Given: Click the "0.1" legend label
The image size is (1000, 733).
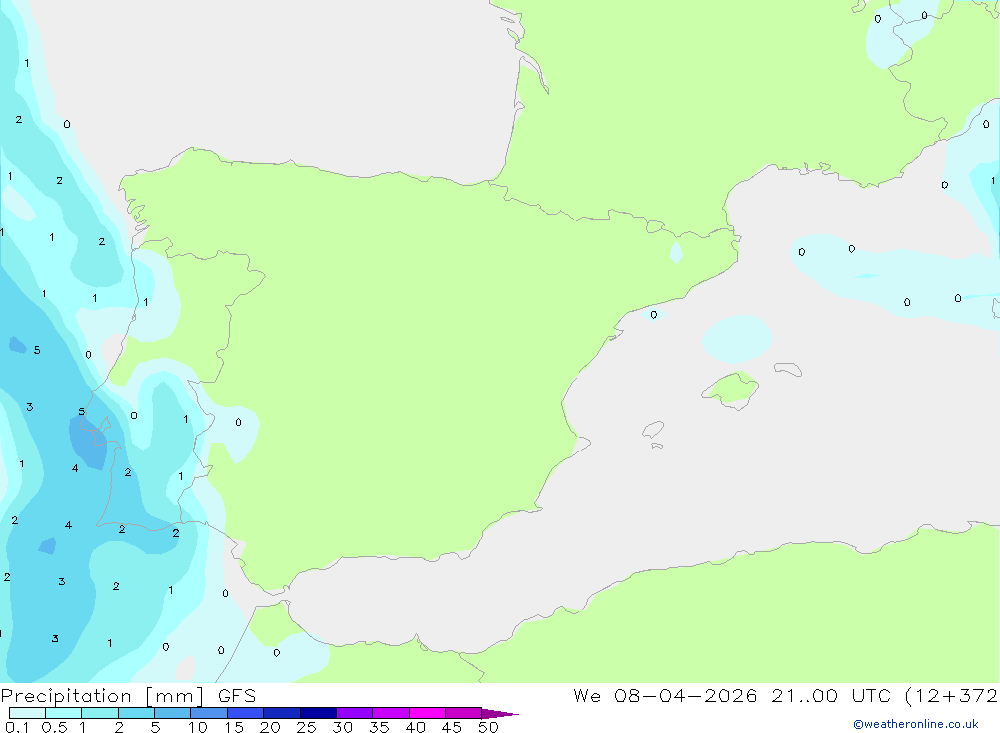Looking at the screenshot, I should tap(17, 727).
